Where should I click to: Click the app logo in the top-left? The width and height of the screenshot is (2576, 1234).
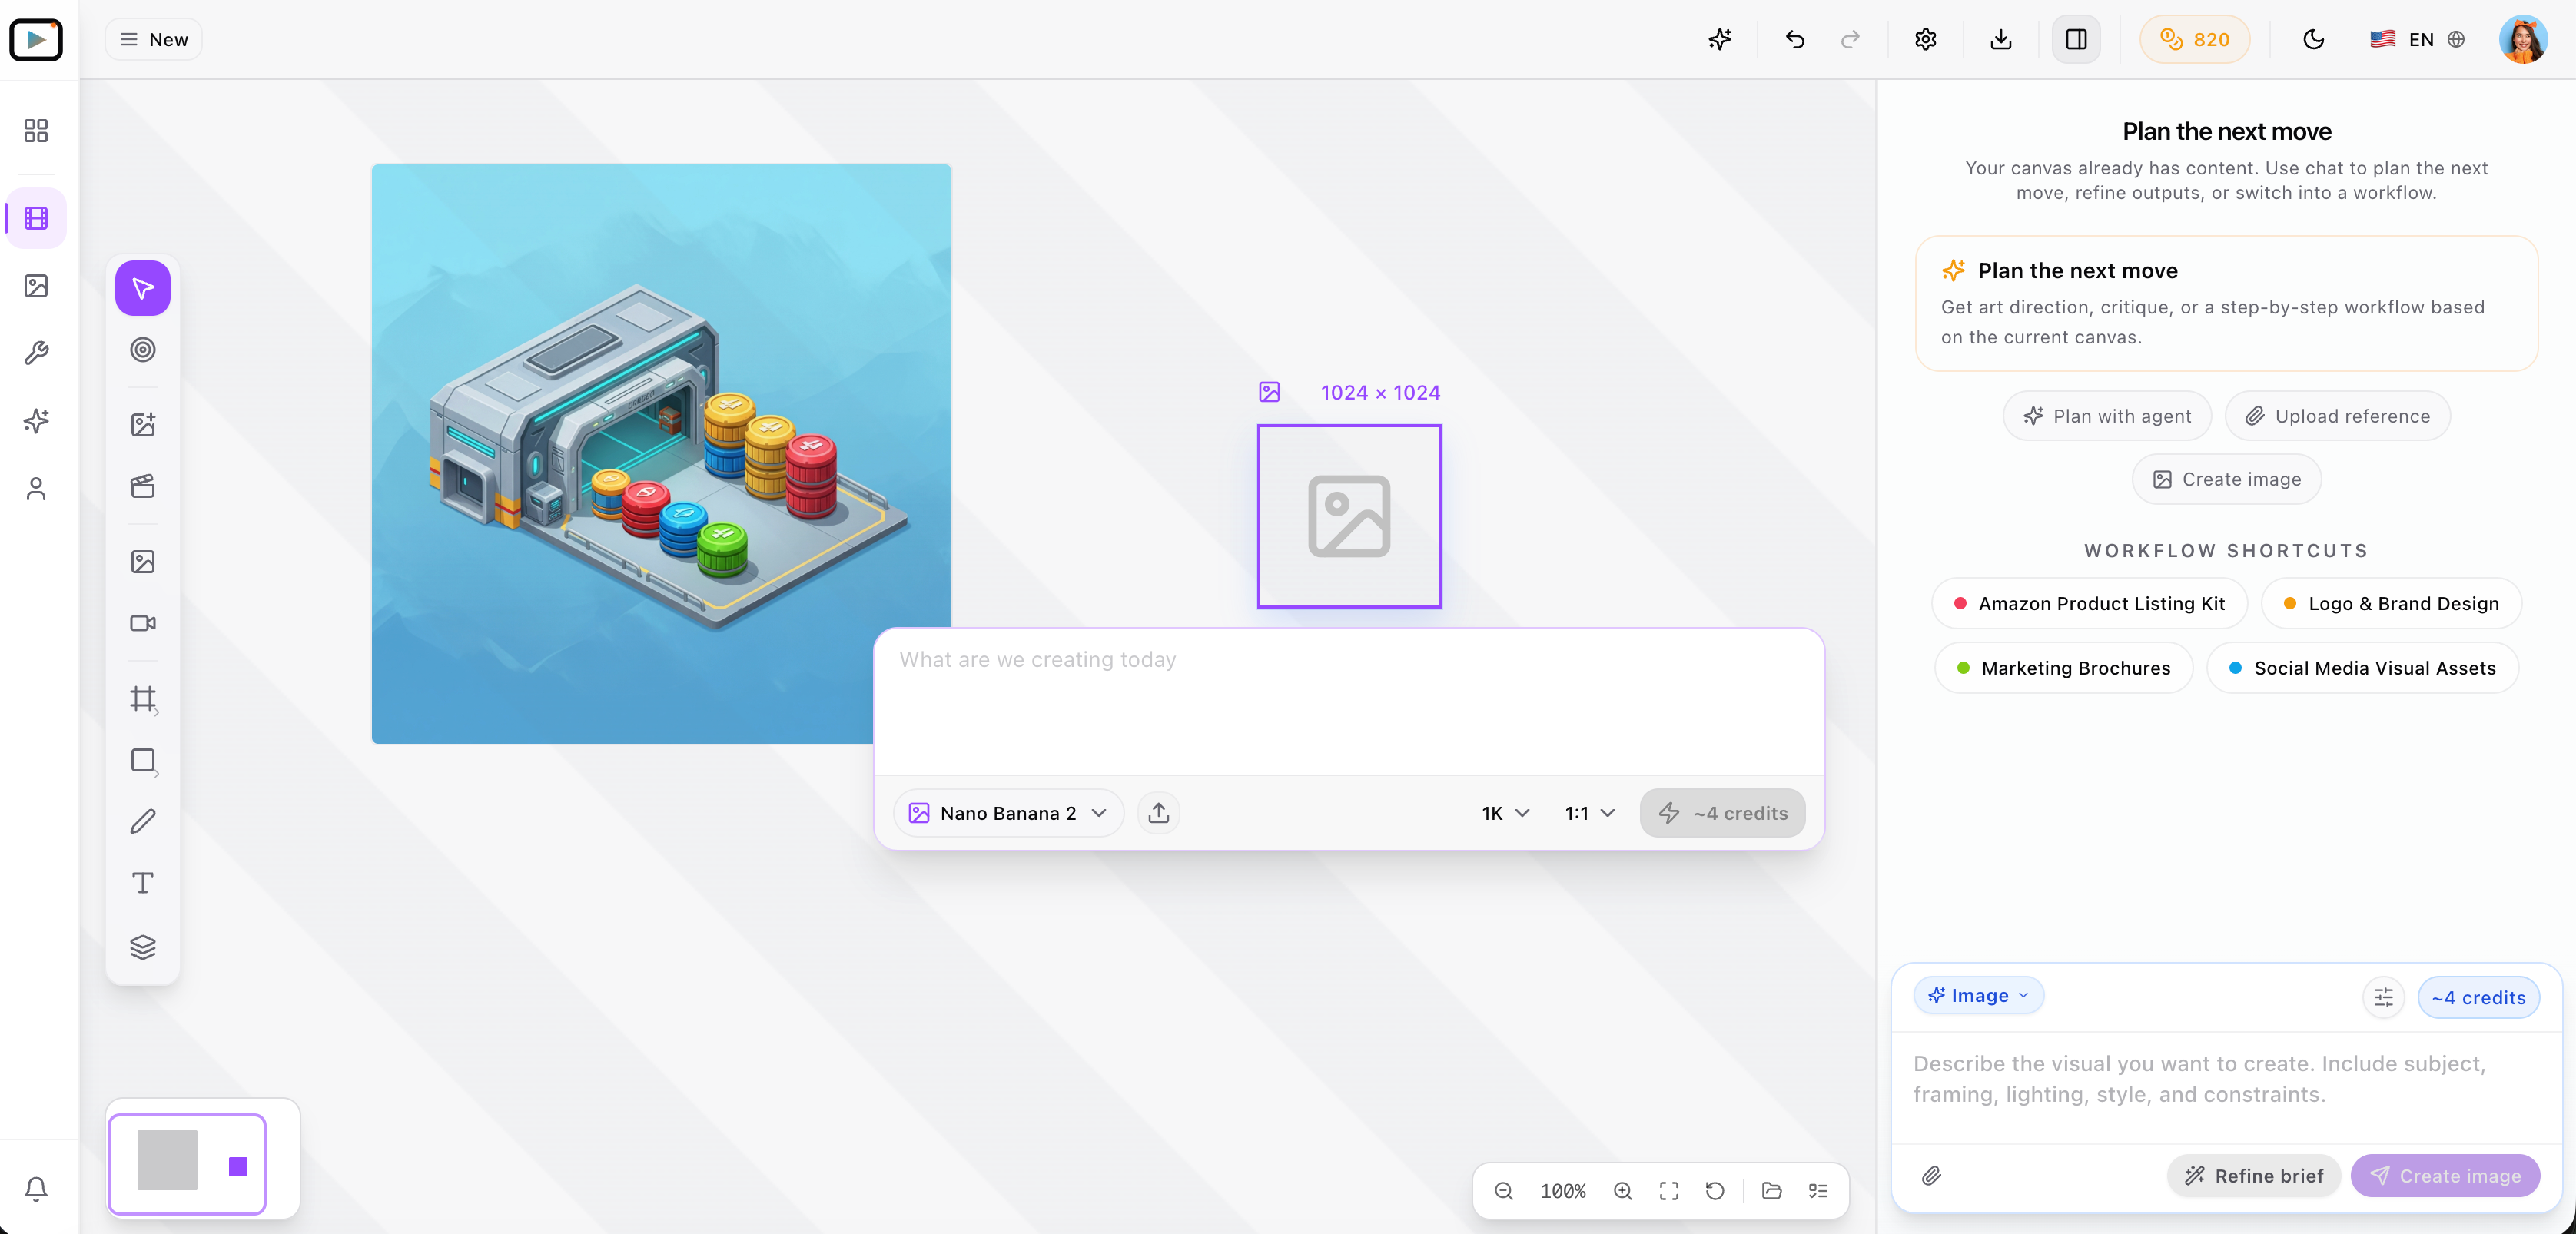(36, 39)
